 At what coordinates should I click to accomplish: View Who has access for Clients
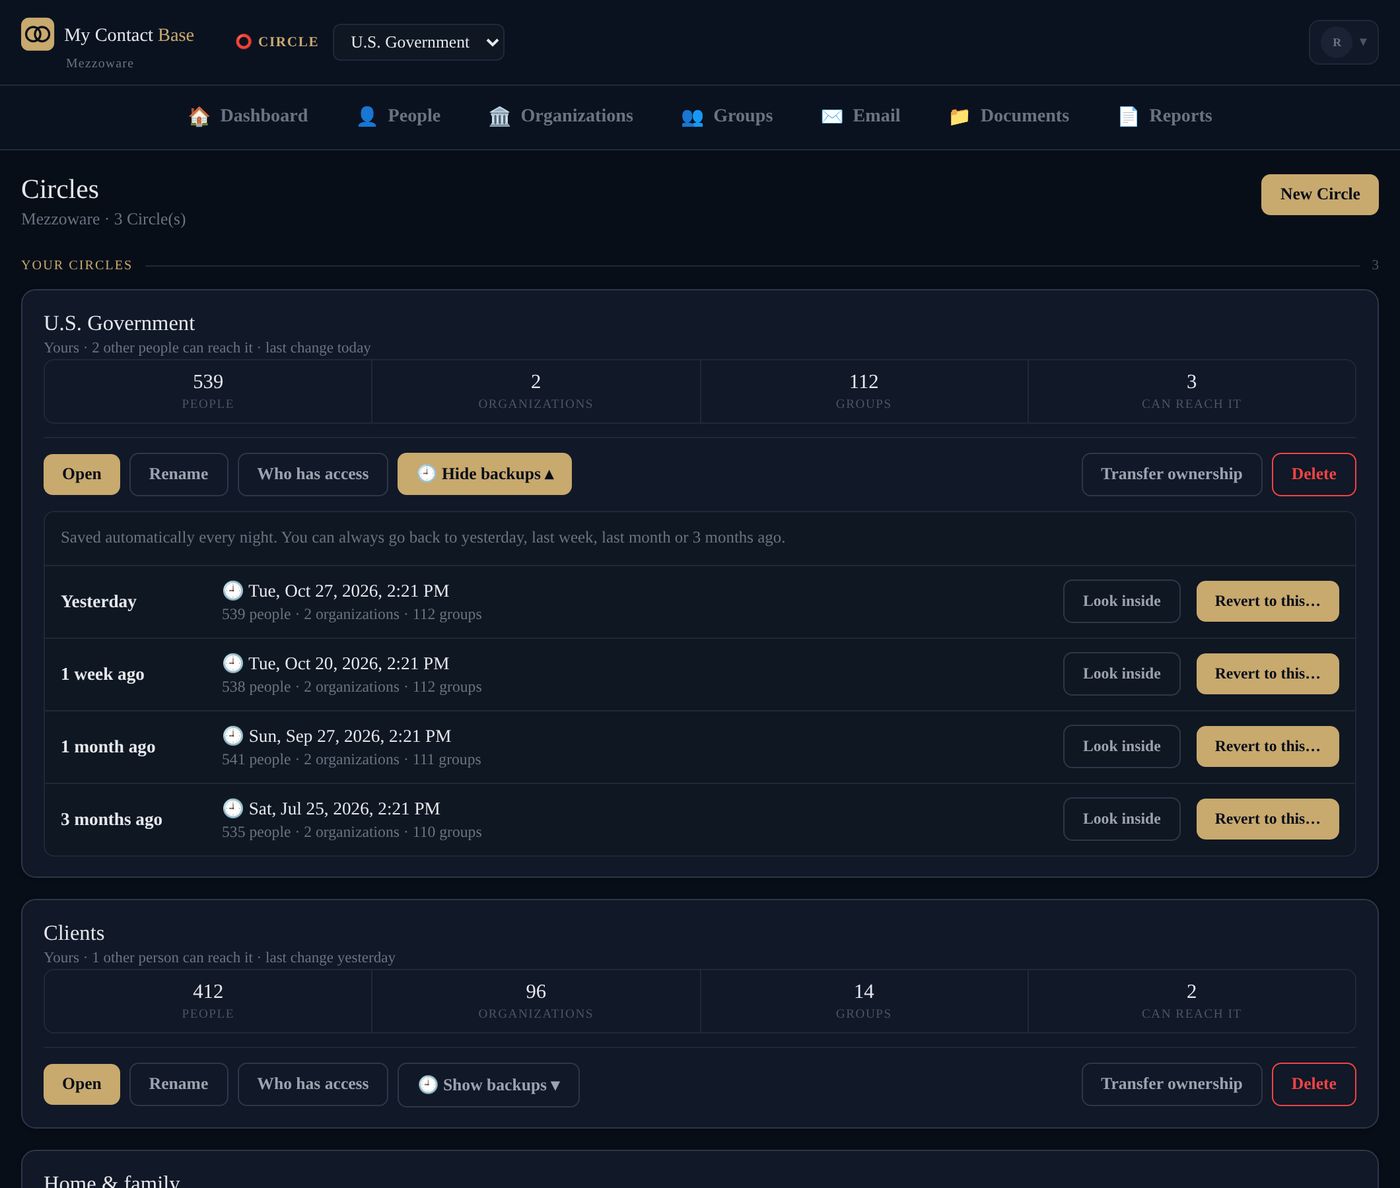(x=313, y=1084)
